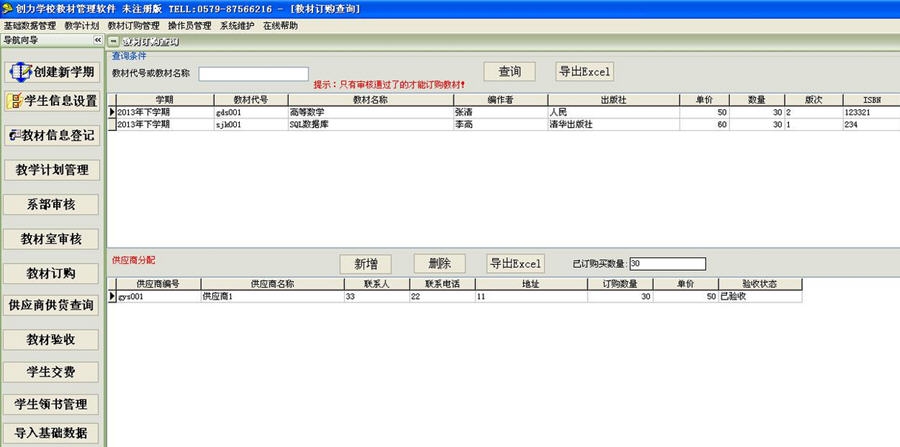Click 验收状态 column header

pos(760,284)
